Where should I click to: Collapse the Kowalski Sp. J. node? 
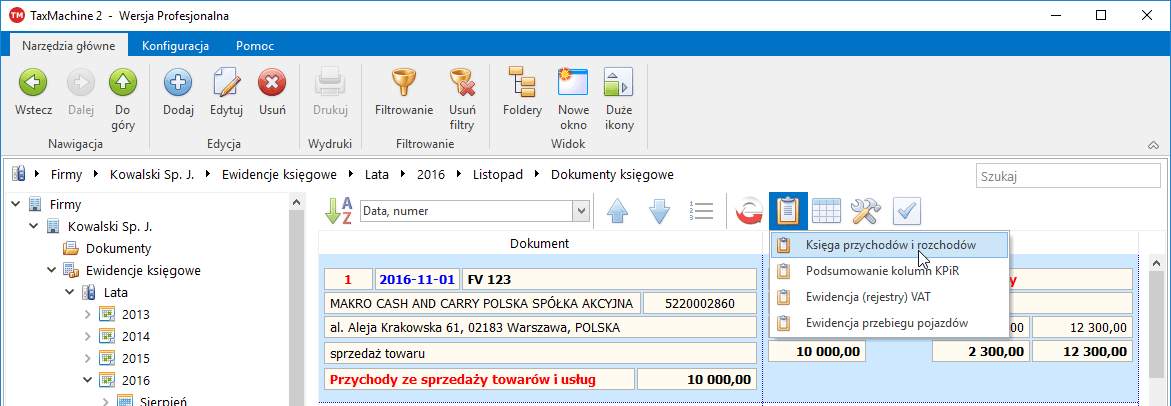34,226
